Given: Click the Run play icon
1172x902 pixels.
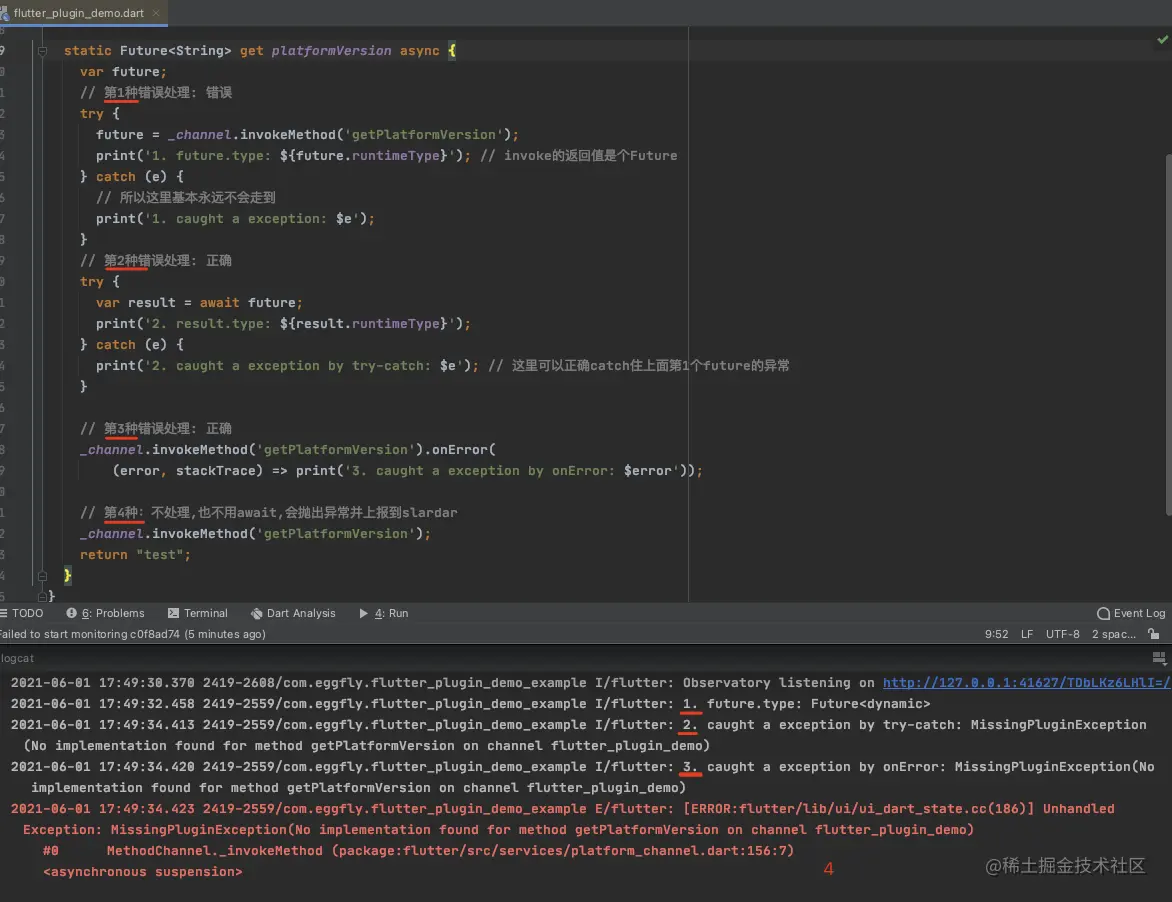Looking at the screenshot, I should [x=363, y=613].
